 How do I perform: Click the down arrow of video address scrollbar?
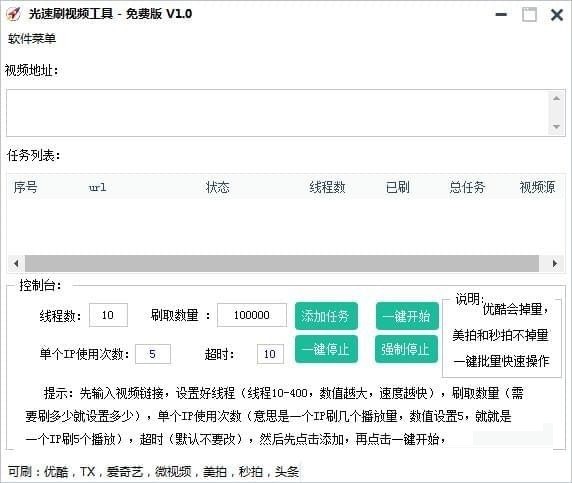(556, 127)
